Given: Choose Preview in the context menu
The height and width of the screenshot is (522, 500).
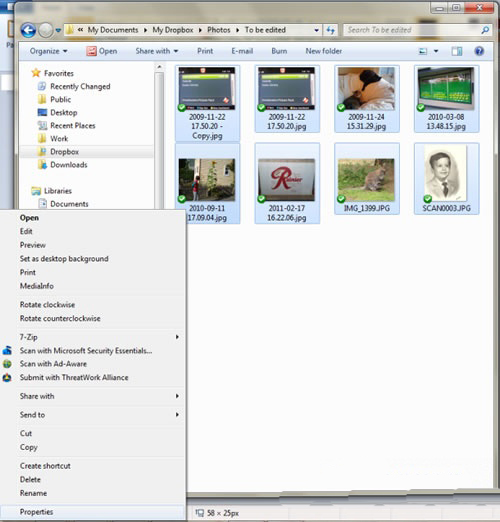Looking at the screenshot, I should [93, 245].
